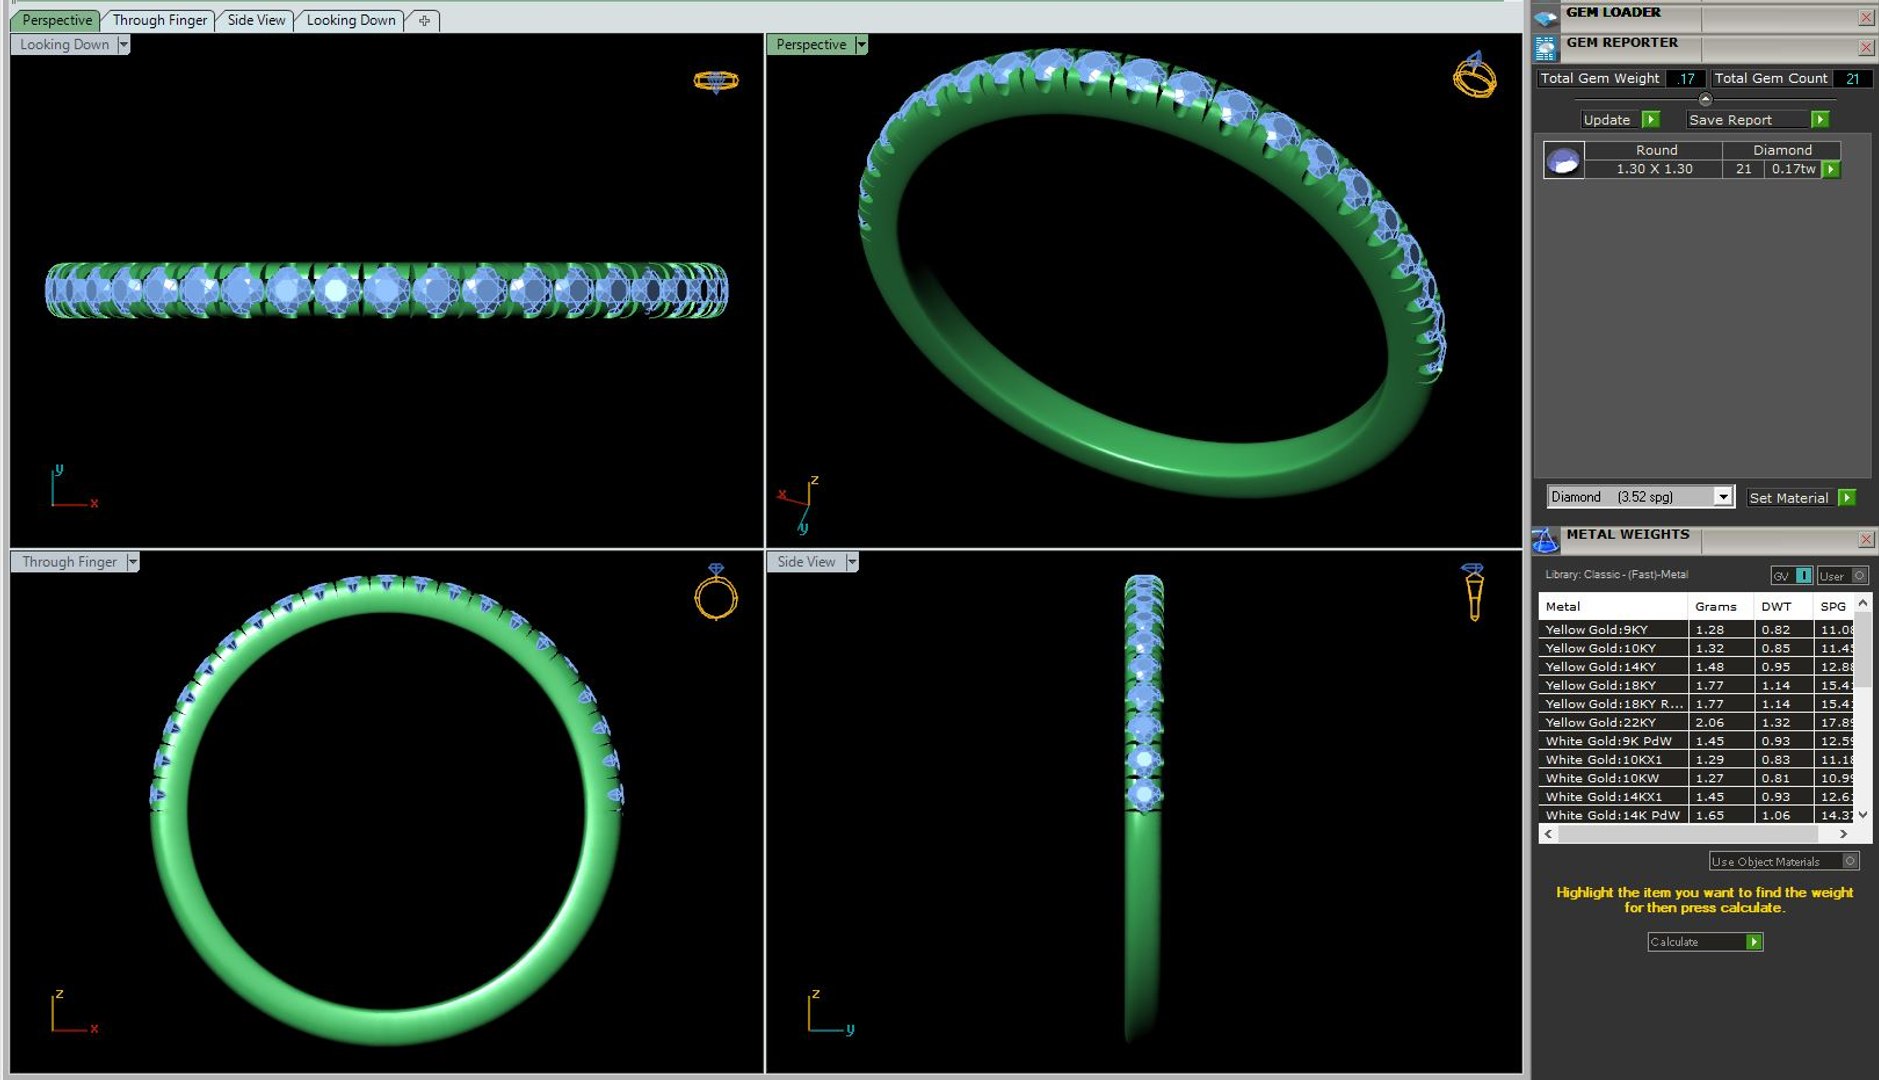Click the DWT column header
Screen dimensions: 1879x1080
[1784, 606]
